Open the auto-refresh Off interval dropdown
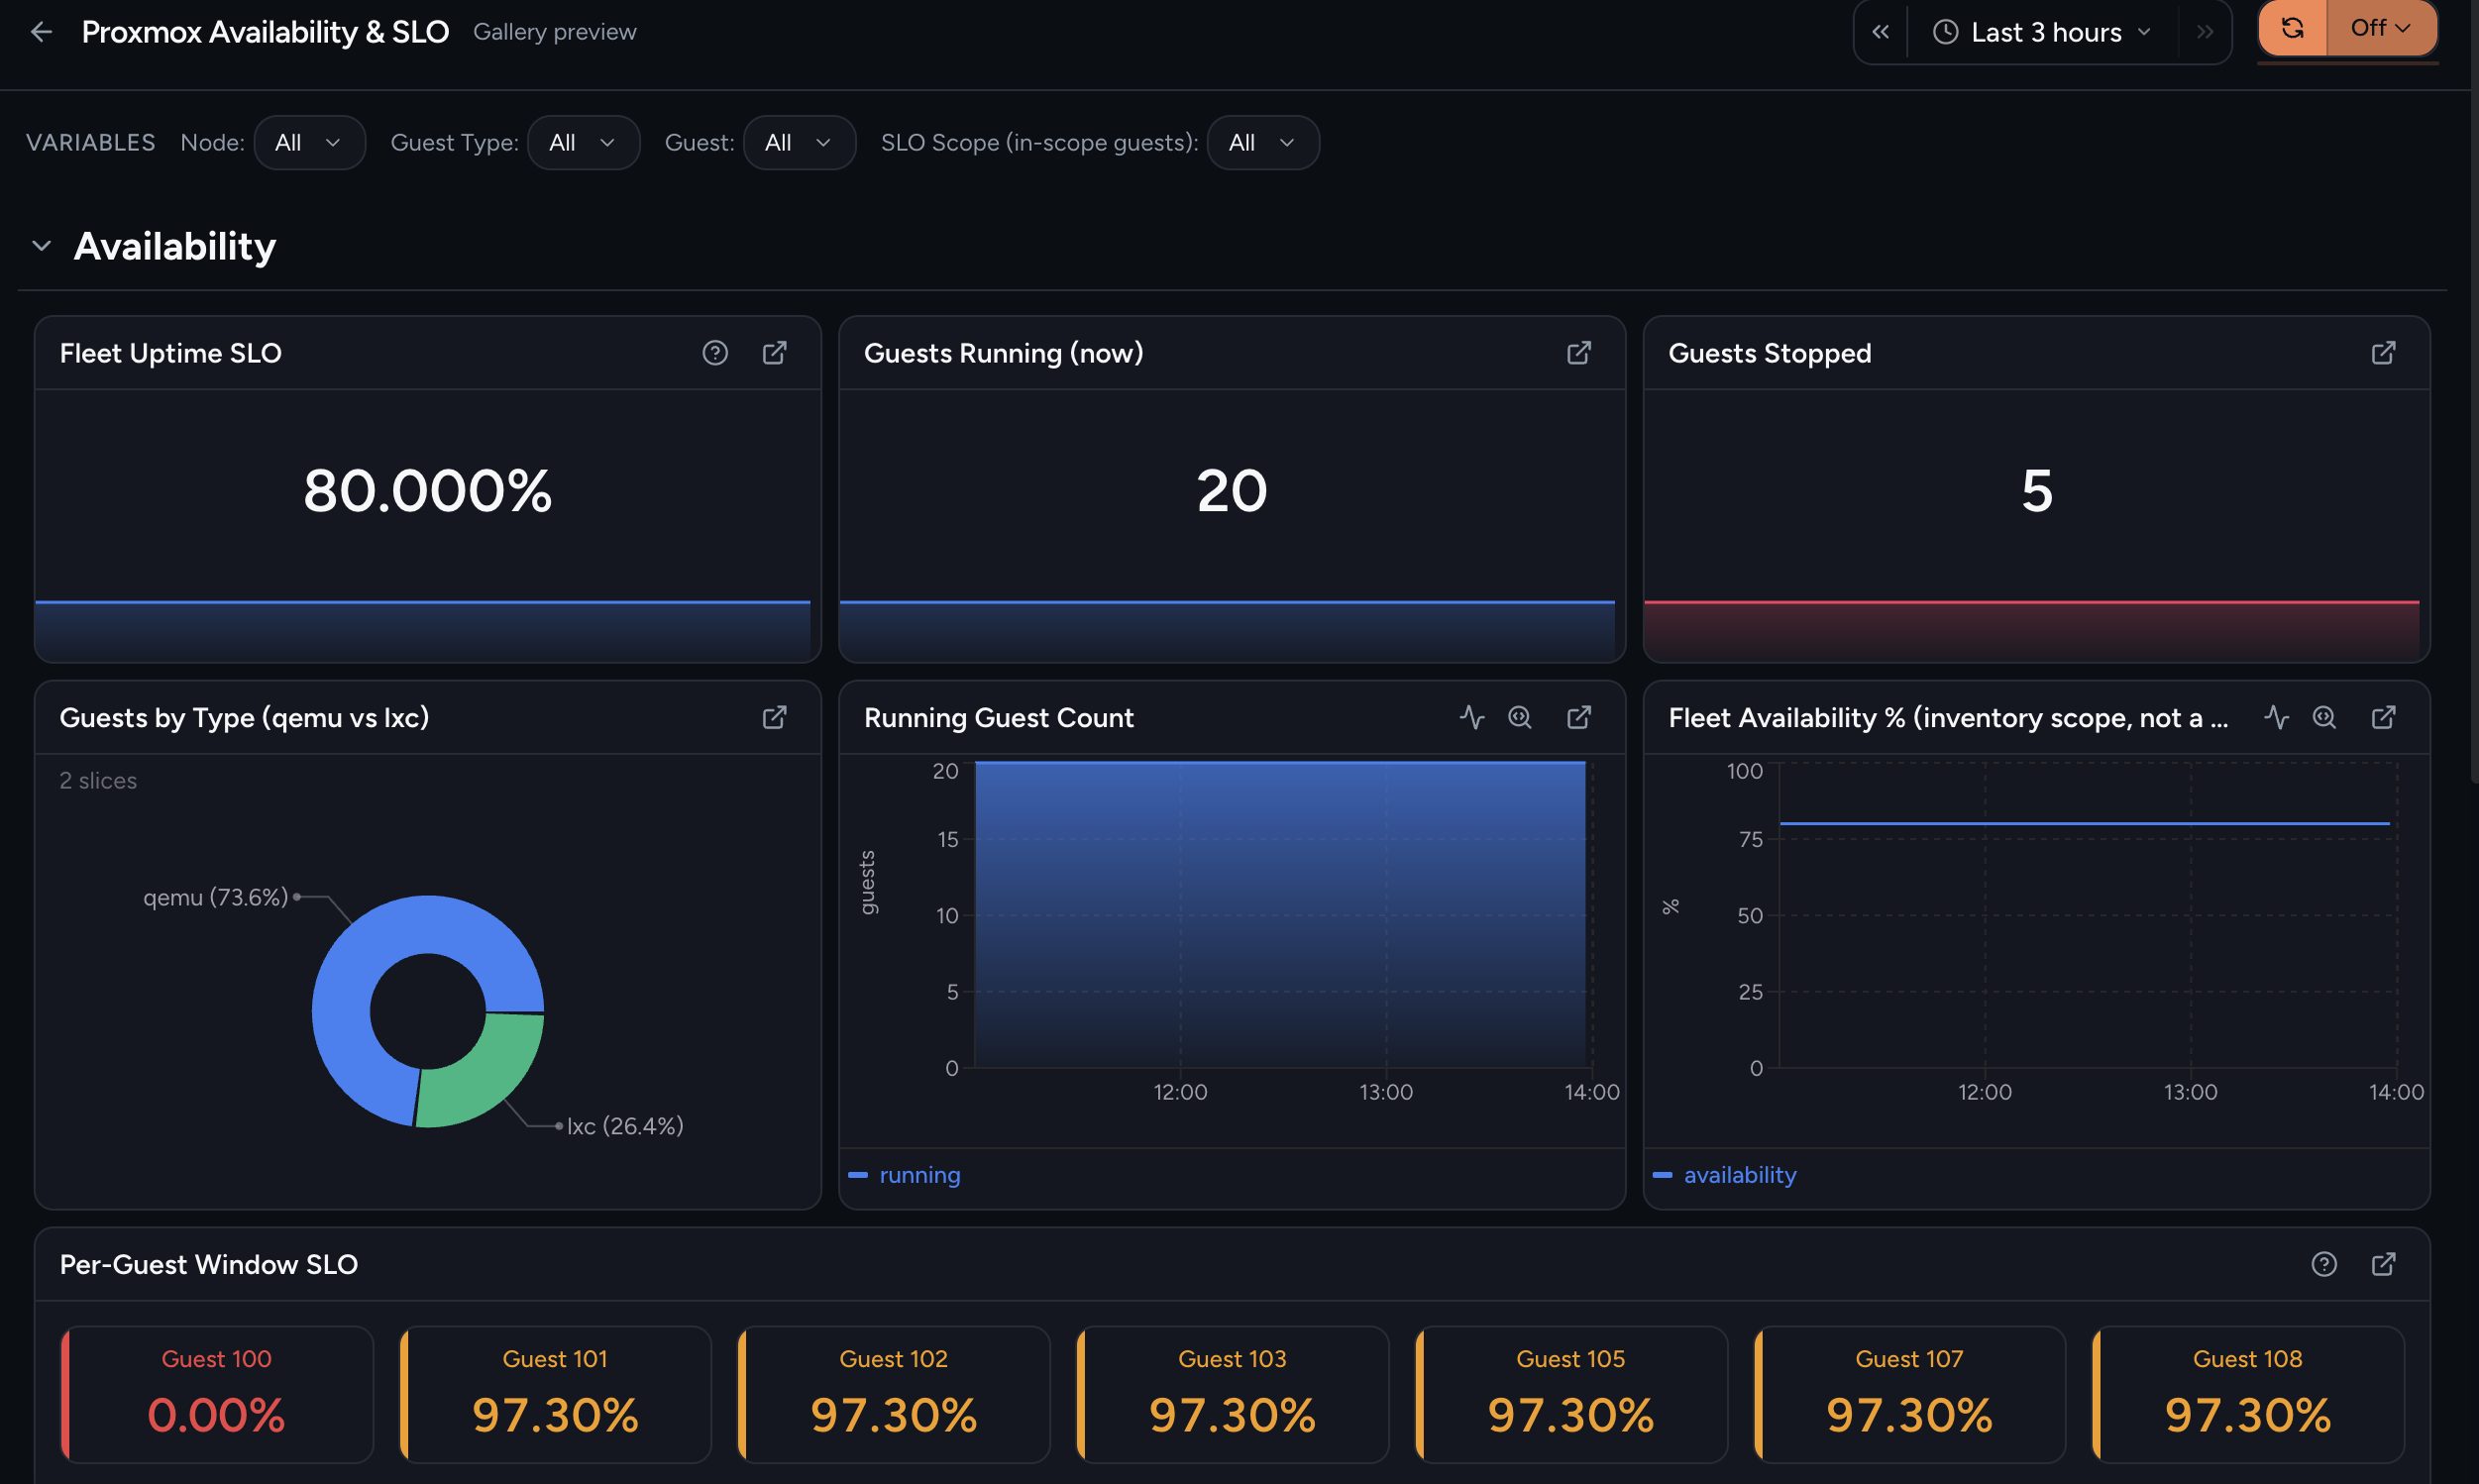Viewport: 2479px width, 1484px height. (x=2381, y=28)
